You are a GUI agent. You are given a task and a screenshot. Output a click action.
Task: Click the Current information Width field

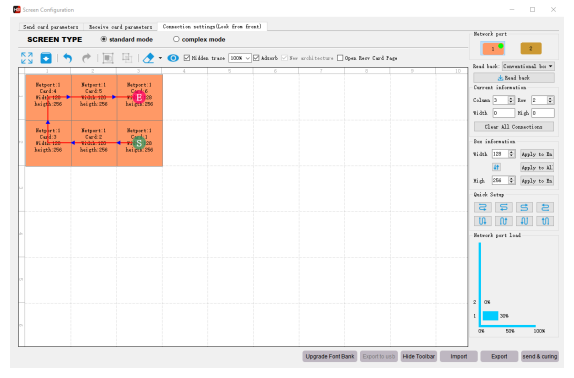coord(504,113)
